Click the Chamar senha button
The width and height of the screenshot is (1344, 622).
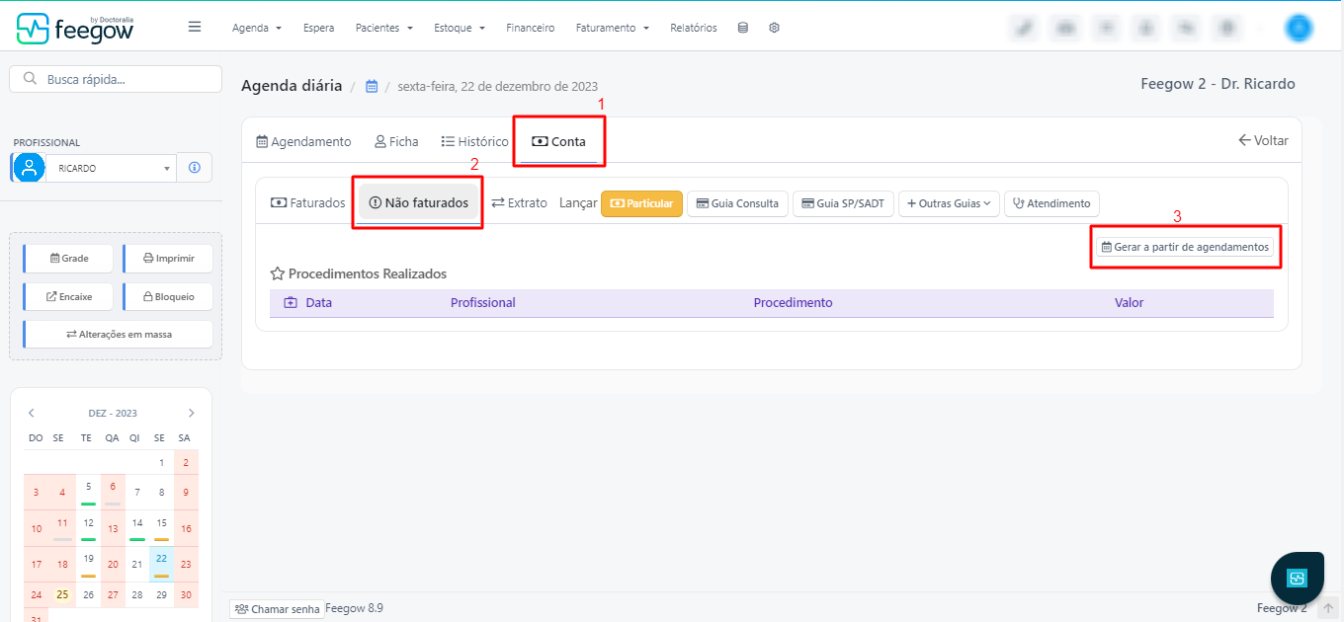(277, 609)
